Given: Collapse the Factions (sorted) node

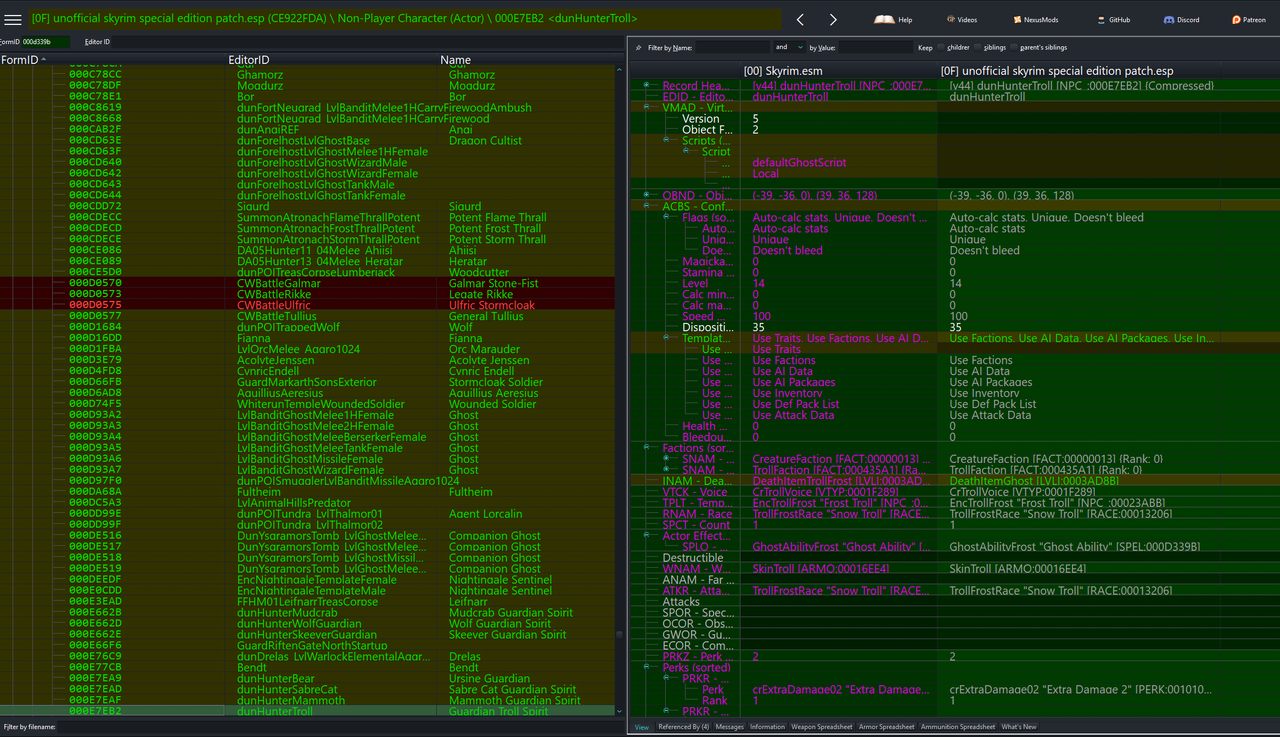Looking at the screenshot, I should pos(647,449).
